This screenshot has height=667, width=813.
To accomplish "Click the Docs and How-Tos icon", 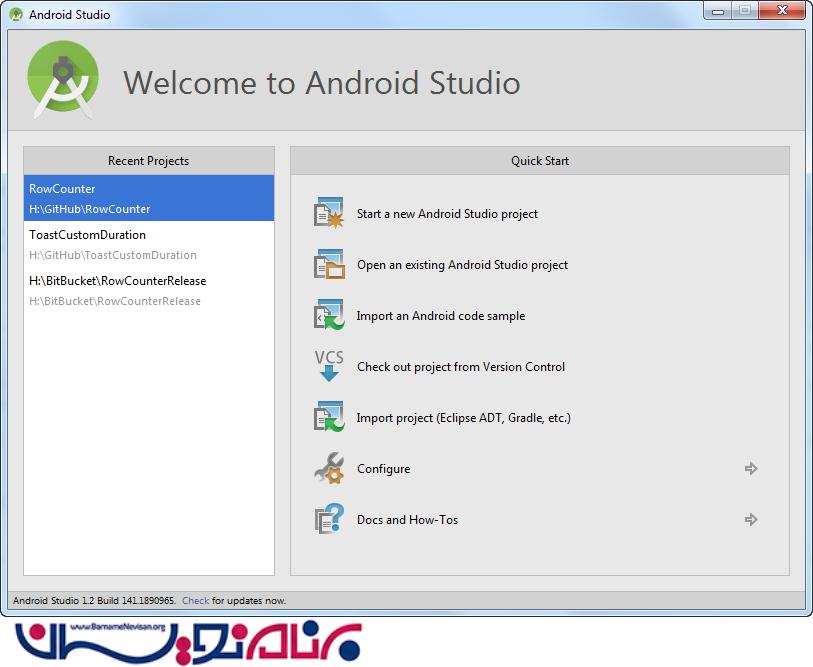I will point(328,519).
